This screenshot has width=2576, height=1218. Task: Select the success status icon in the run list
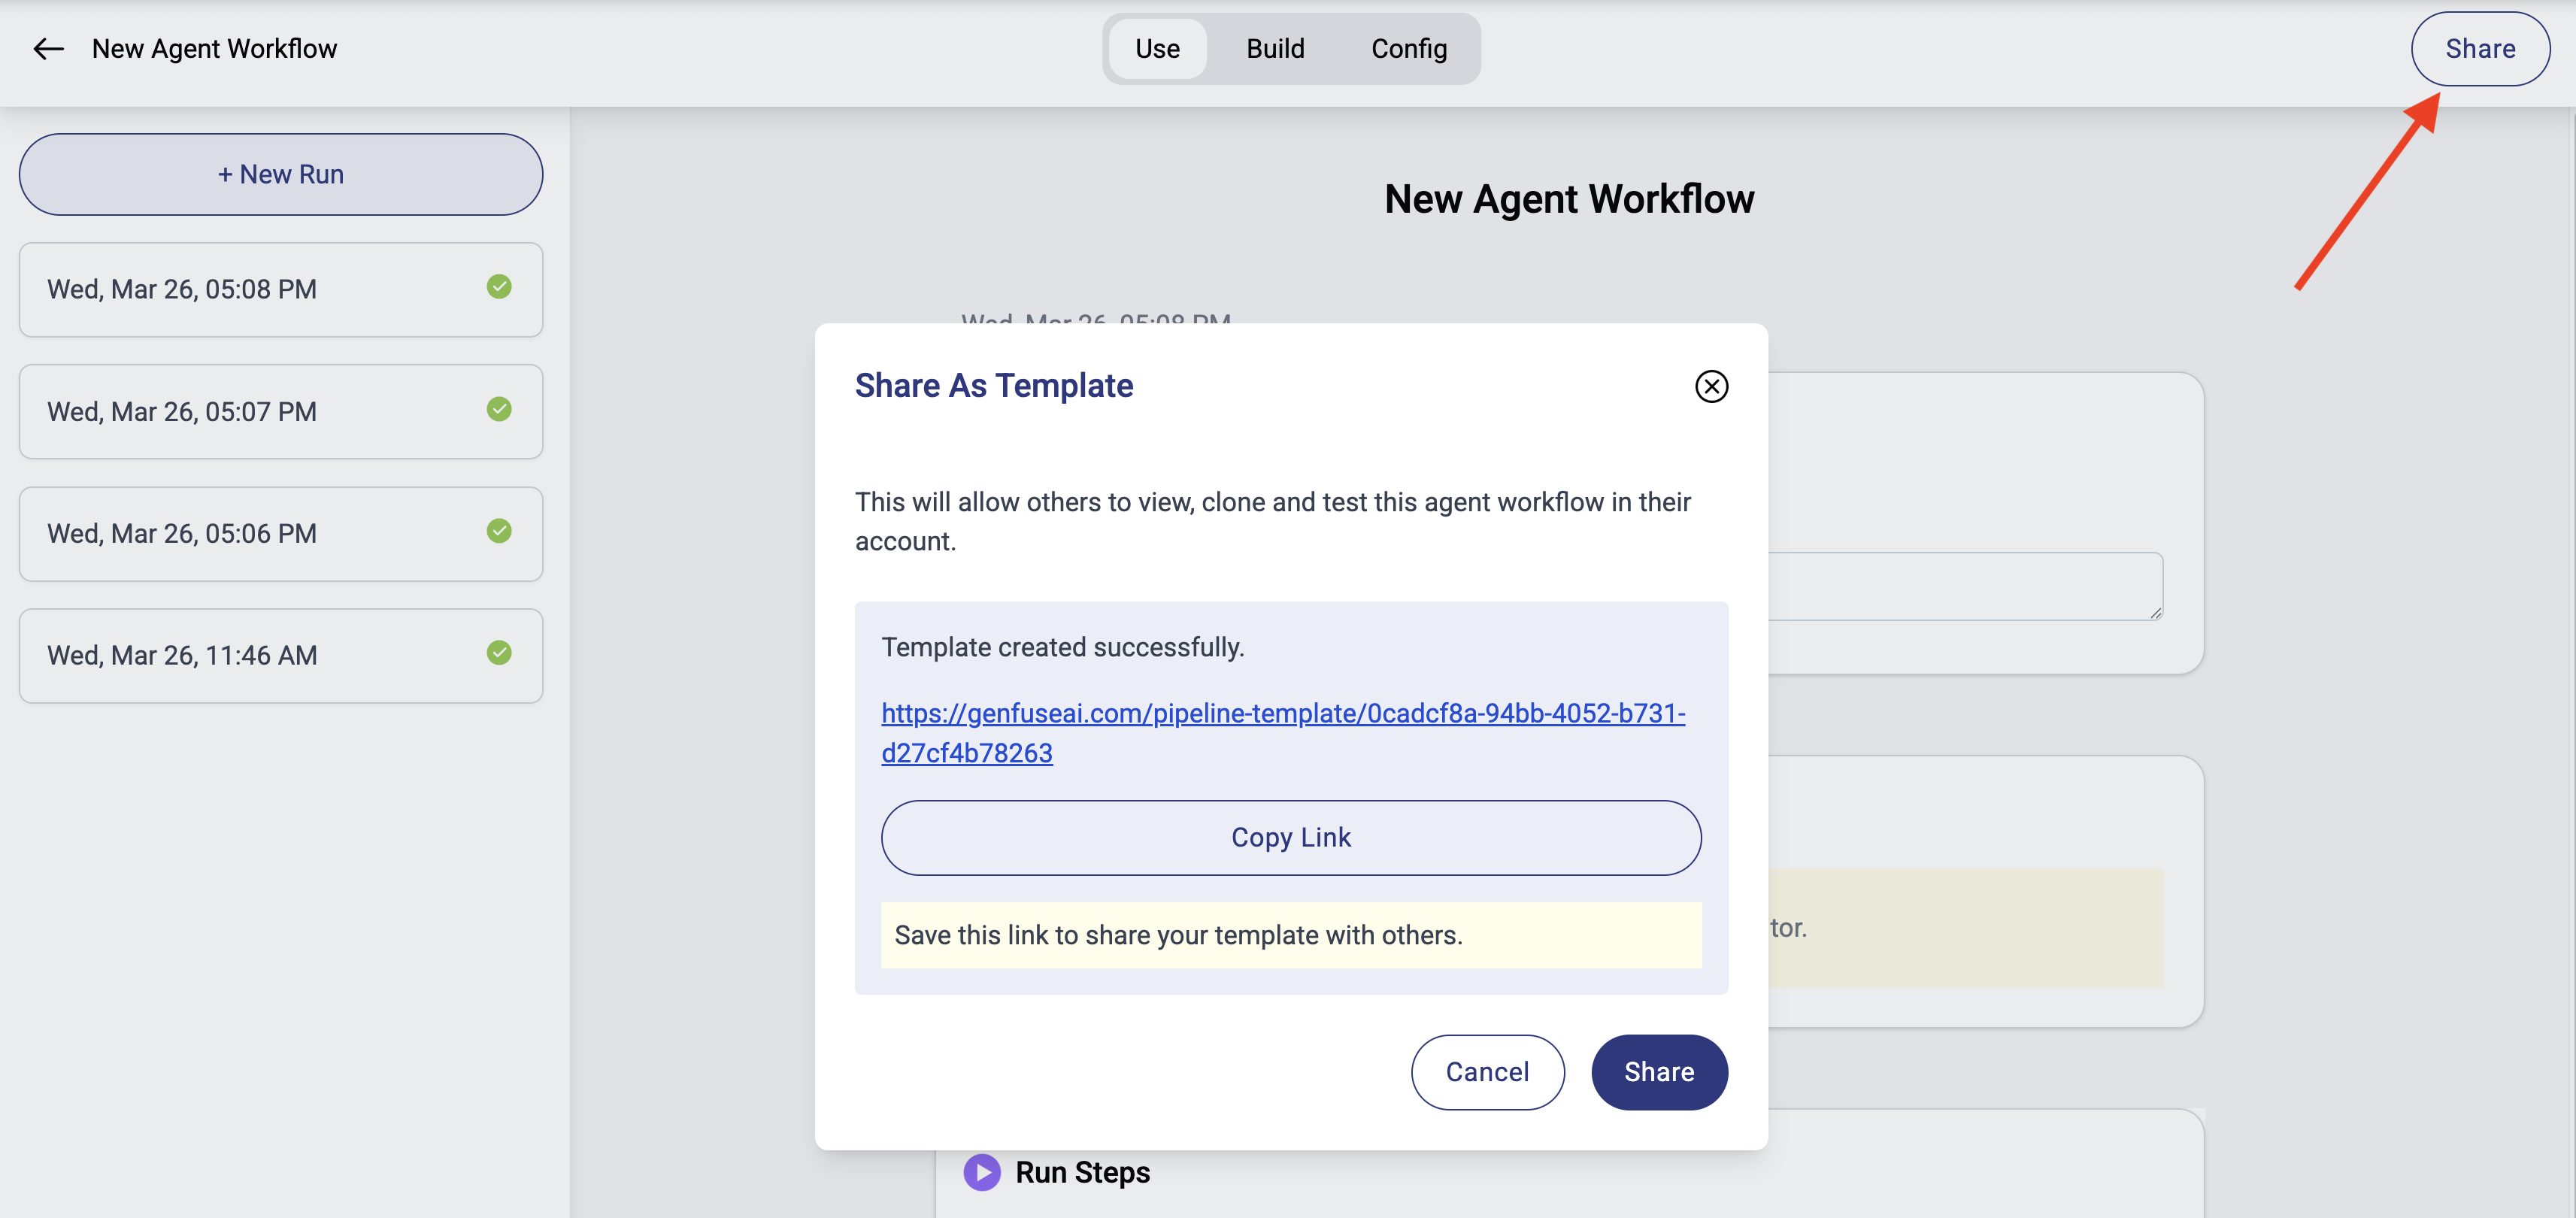(x=500, y=287)
